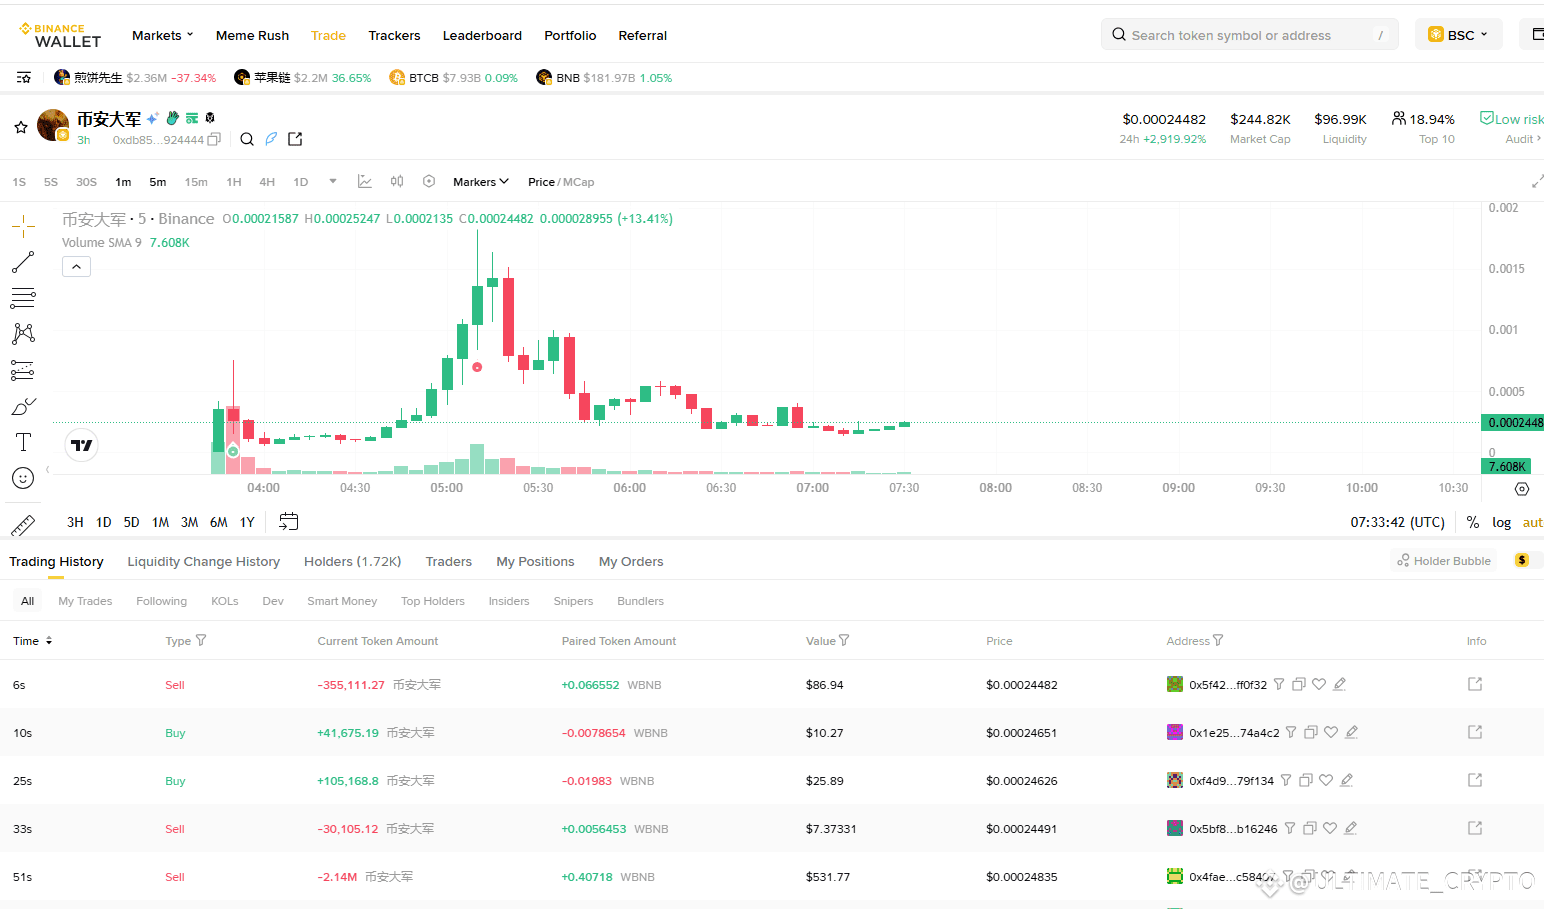Screen dimensions: 1544x909
Task: Filter trades by Smart Money
Action: click(342, 601)
